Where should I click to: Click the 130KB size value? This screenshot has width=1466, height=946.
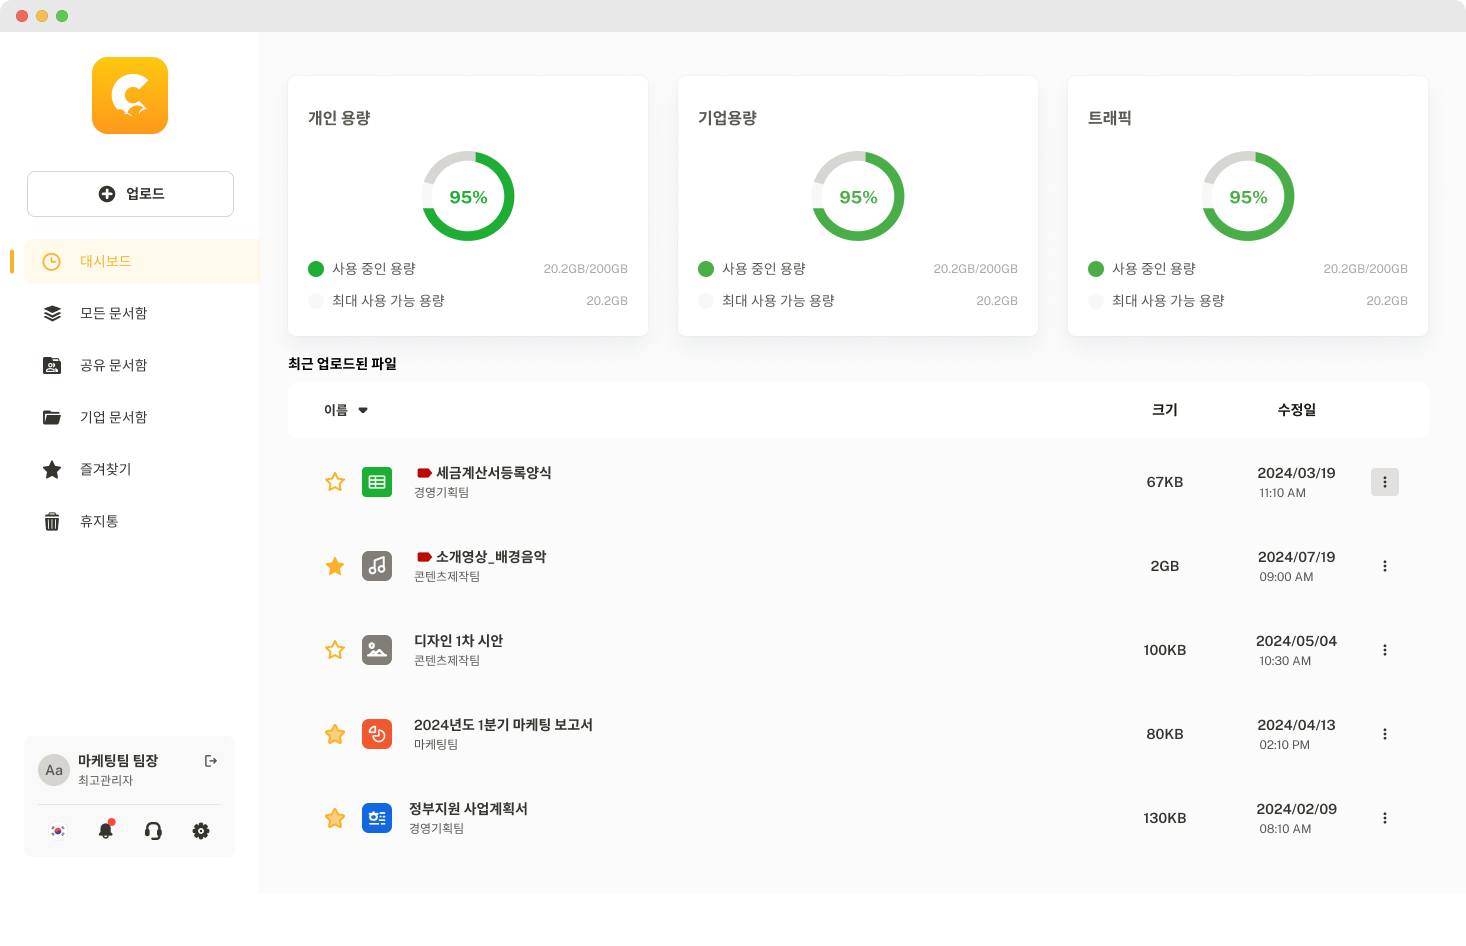(1165, 818)
